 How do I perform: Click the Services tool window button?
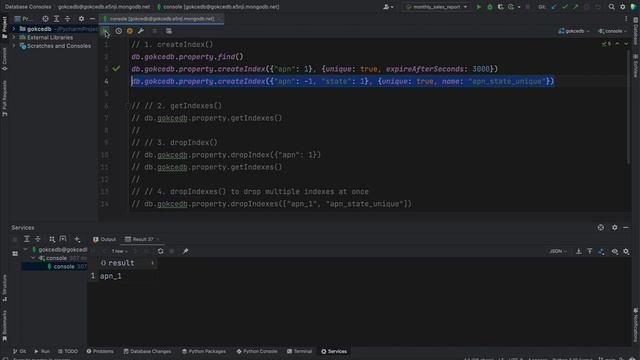click(x=334, y=351)
